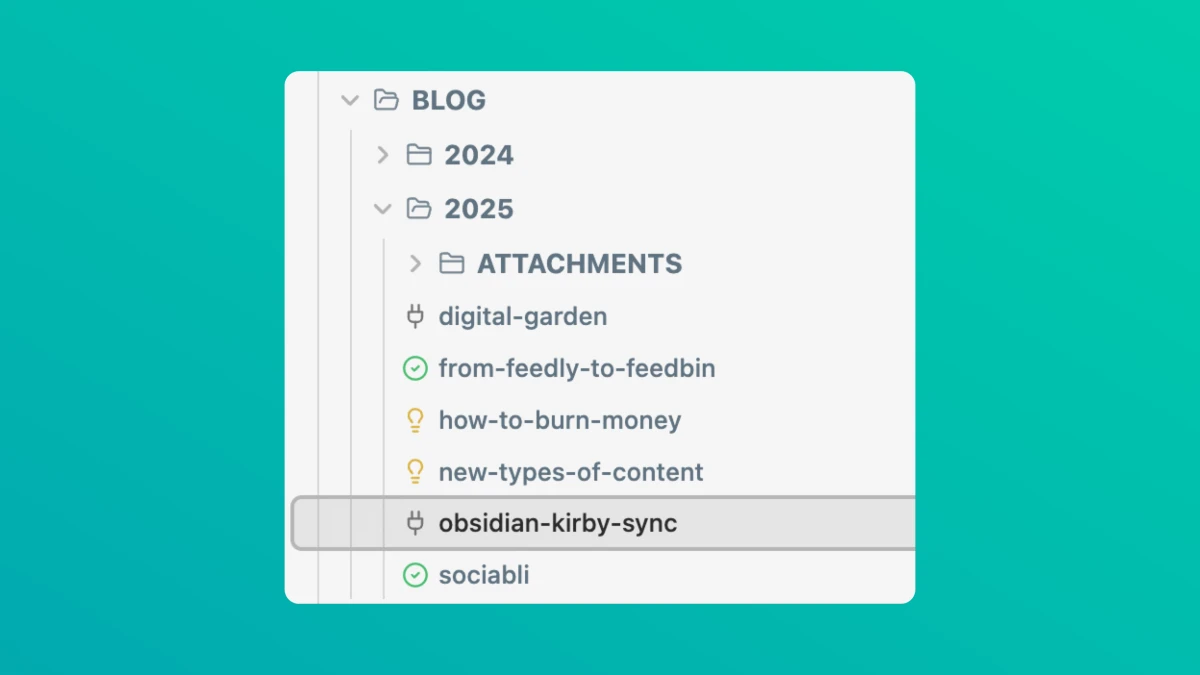
Task: Select the highlighted obsidian-kirby-sync note
Action: point(603,523)
